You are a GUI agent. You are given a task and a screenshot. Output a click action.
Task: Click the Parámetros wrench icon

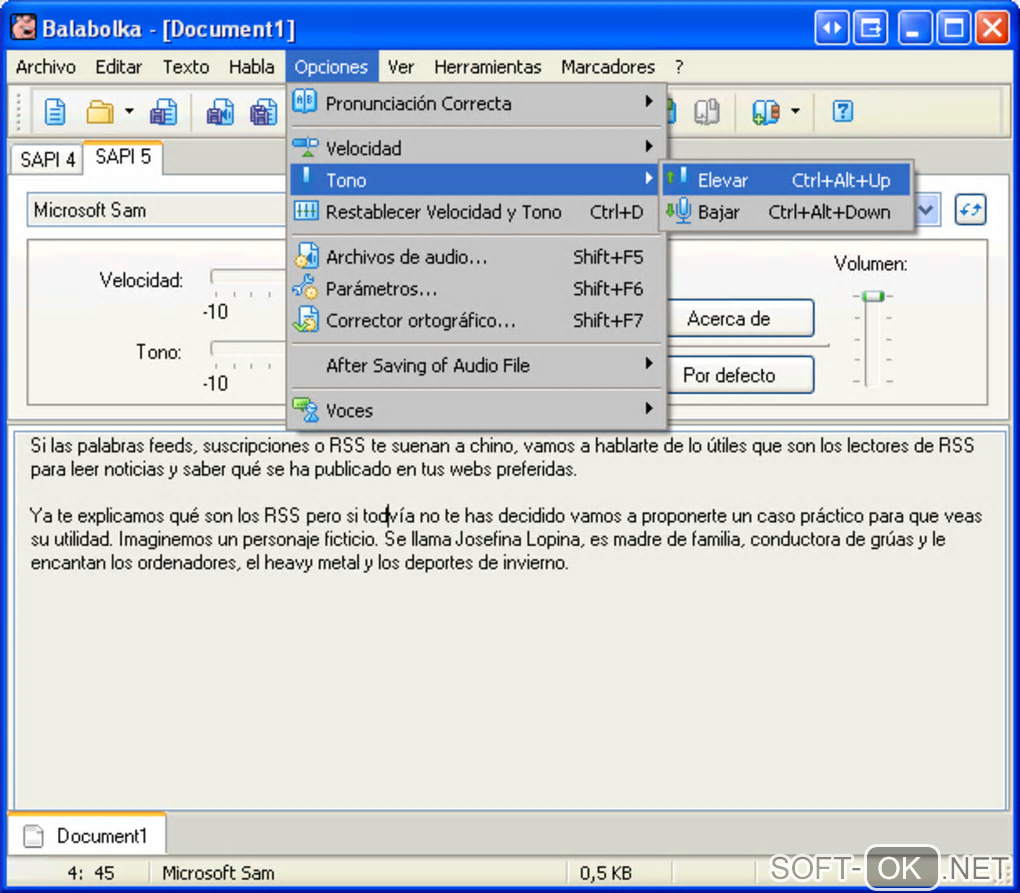(305, 287)
